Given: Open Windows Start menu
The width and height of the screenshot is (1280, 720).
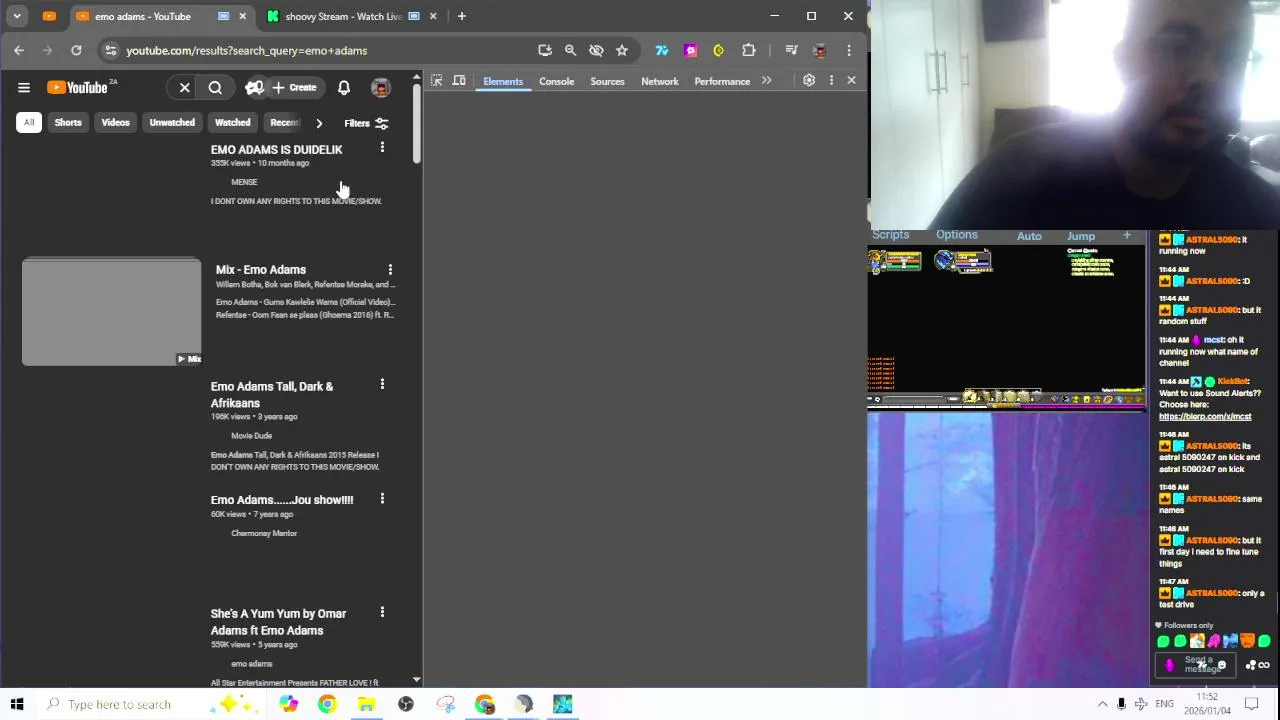Looking at the screenshot, I should point(17,704).
